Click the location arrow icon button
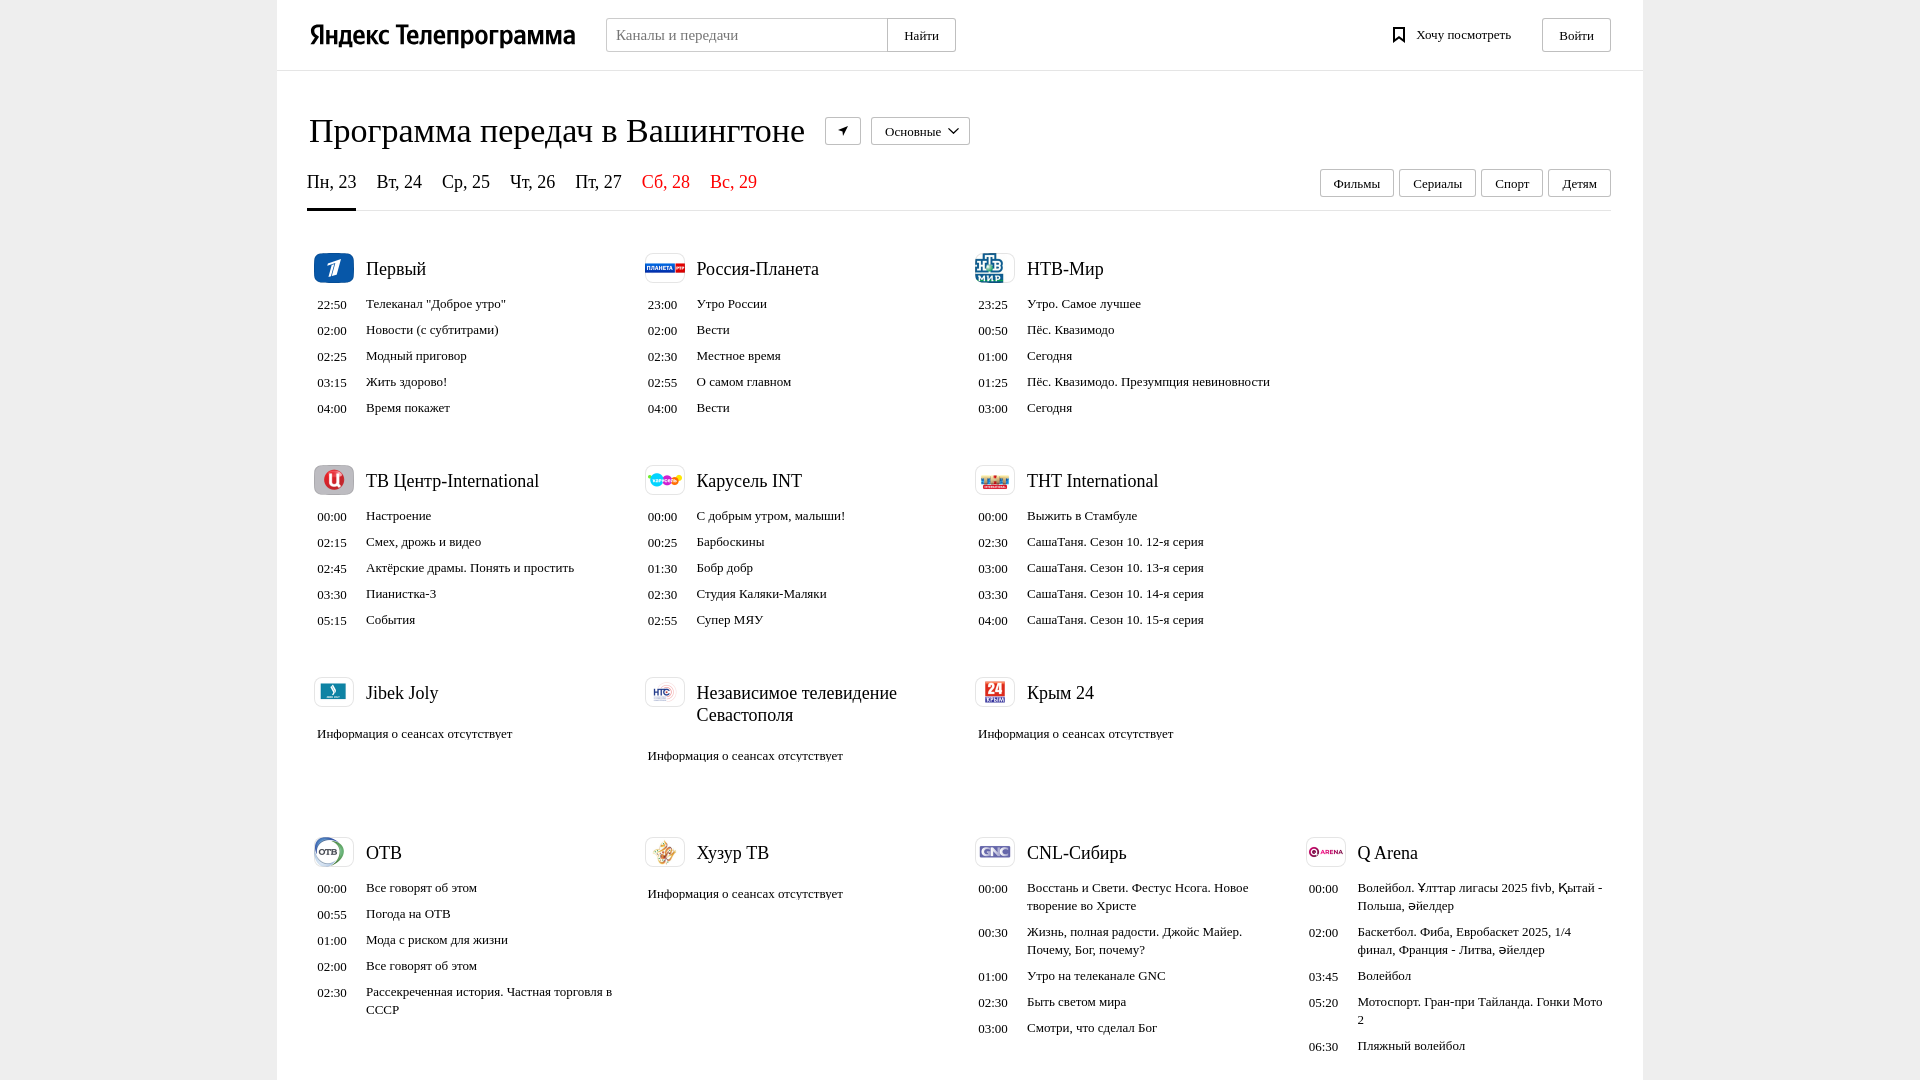1920x1080 pixels. [843, 131]
